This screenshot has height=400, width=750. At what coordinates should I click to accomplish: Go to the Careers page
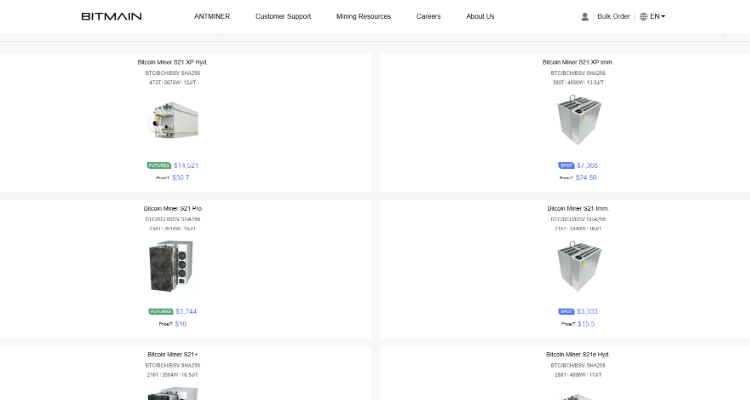click(x=428, y=17)
